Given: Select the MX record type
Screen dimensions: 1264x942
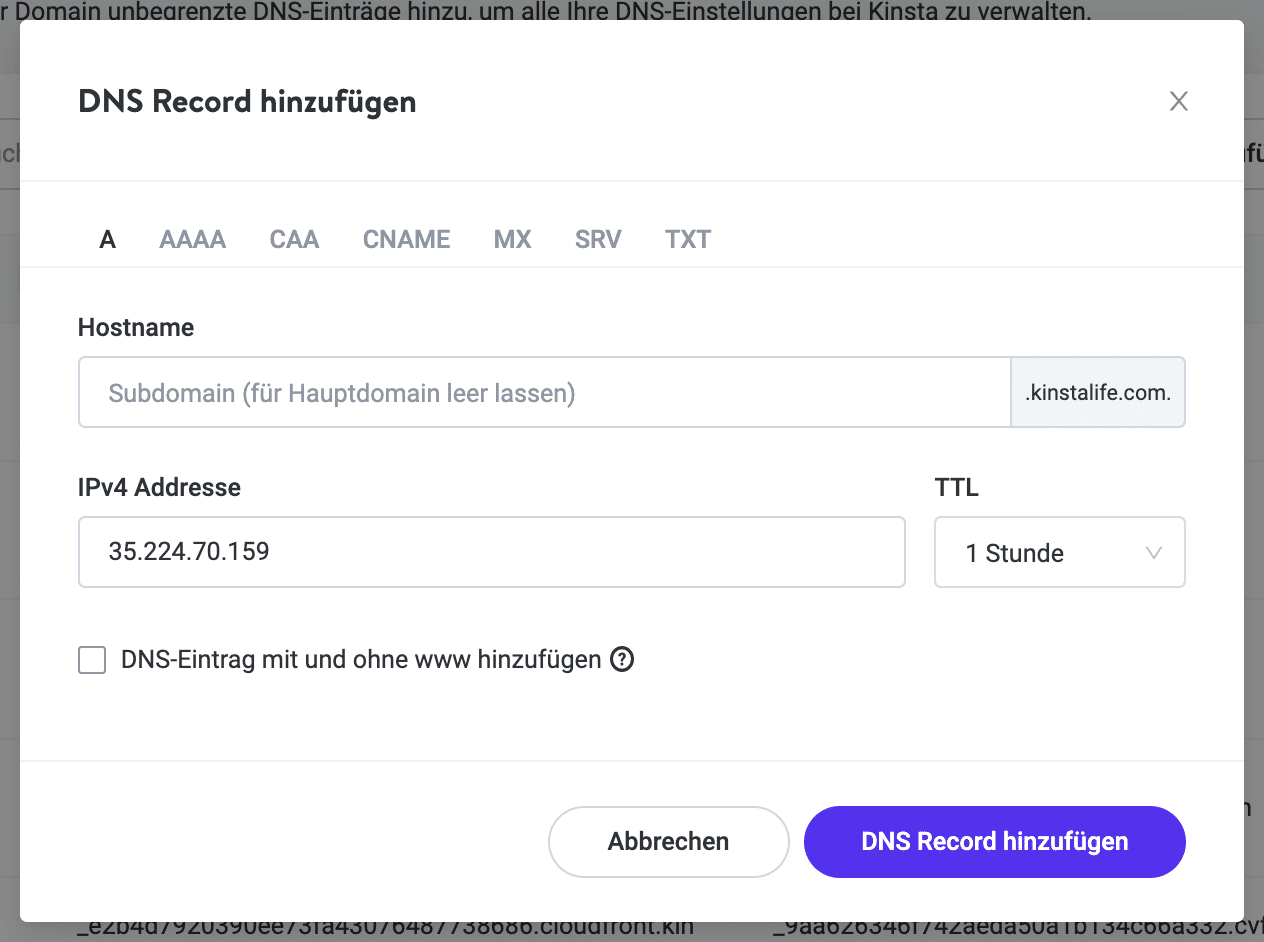Looking at the screenshot, I should [512, 239].
